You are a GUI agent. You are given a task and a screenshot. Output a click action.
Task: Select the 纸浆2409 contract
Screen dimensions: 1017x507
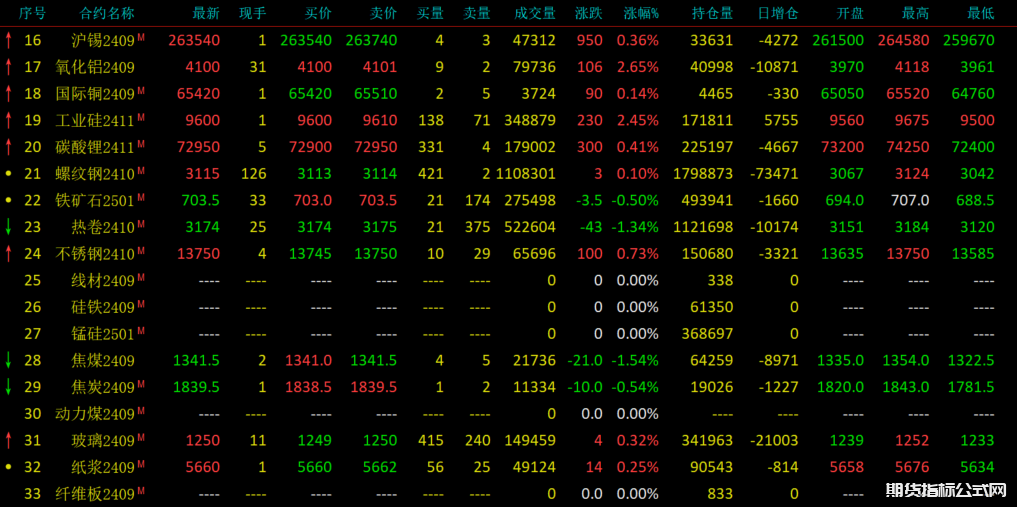103,467
